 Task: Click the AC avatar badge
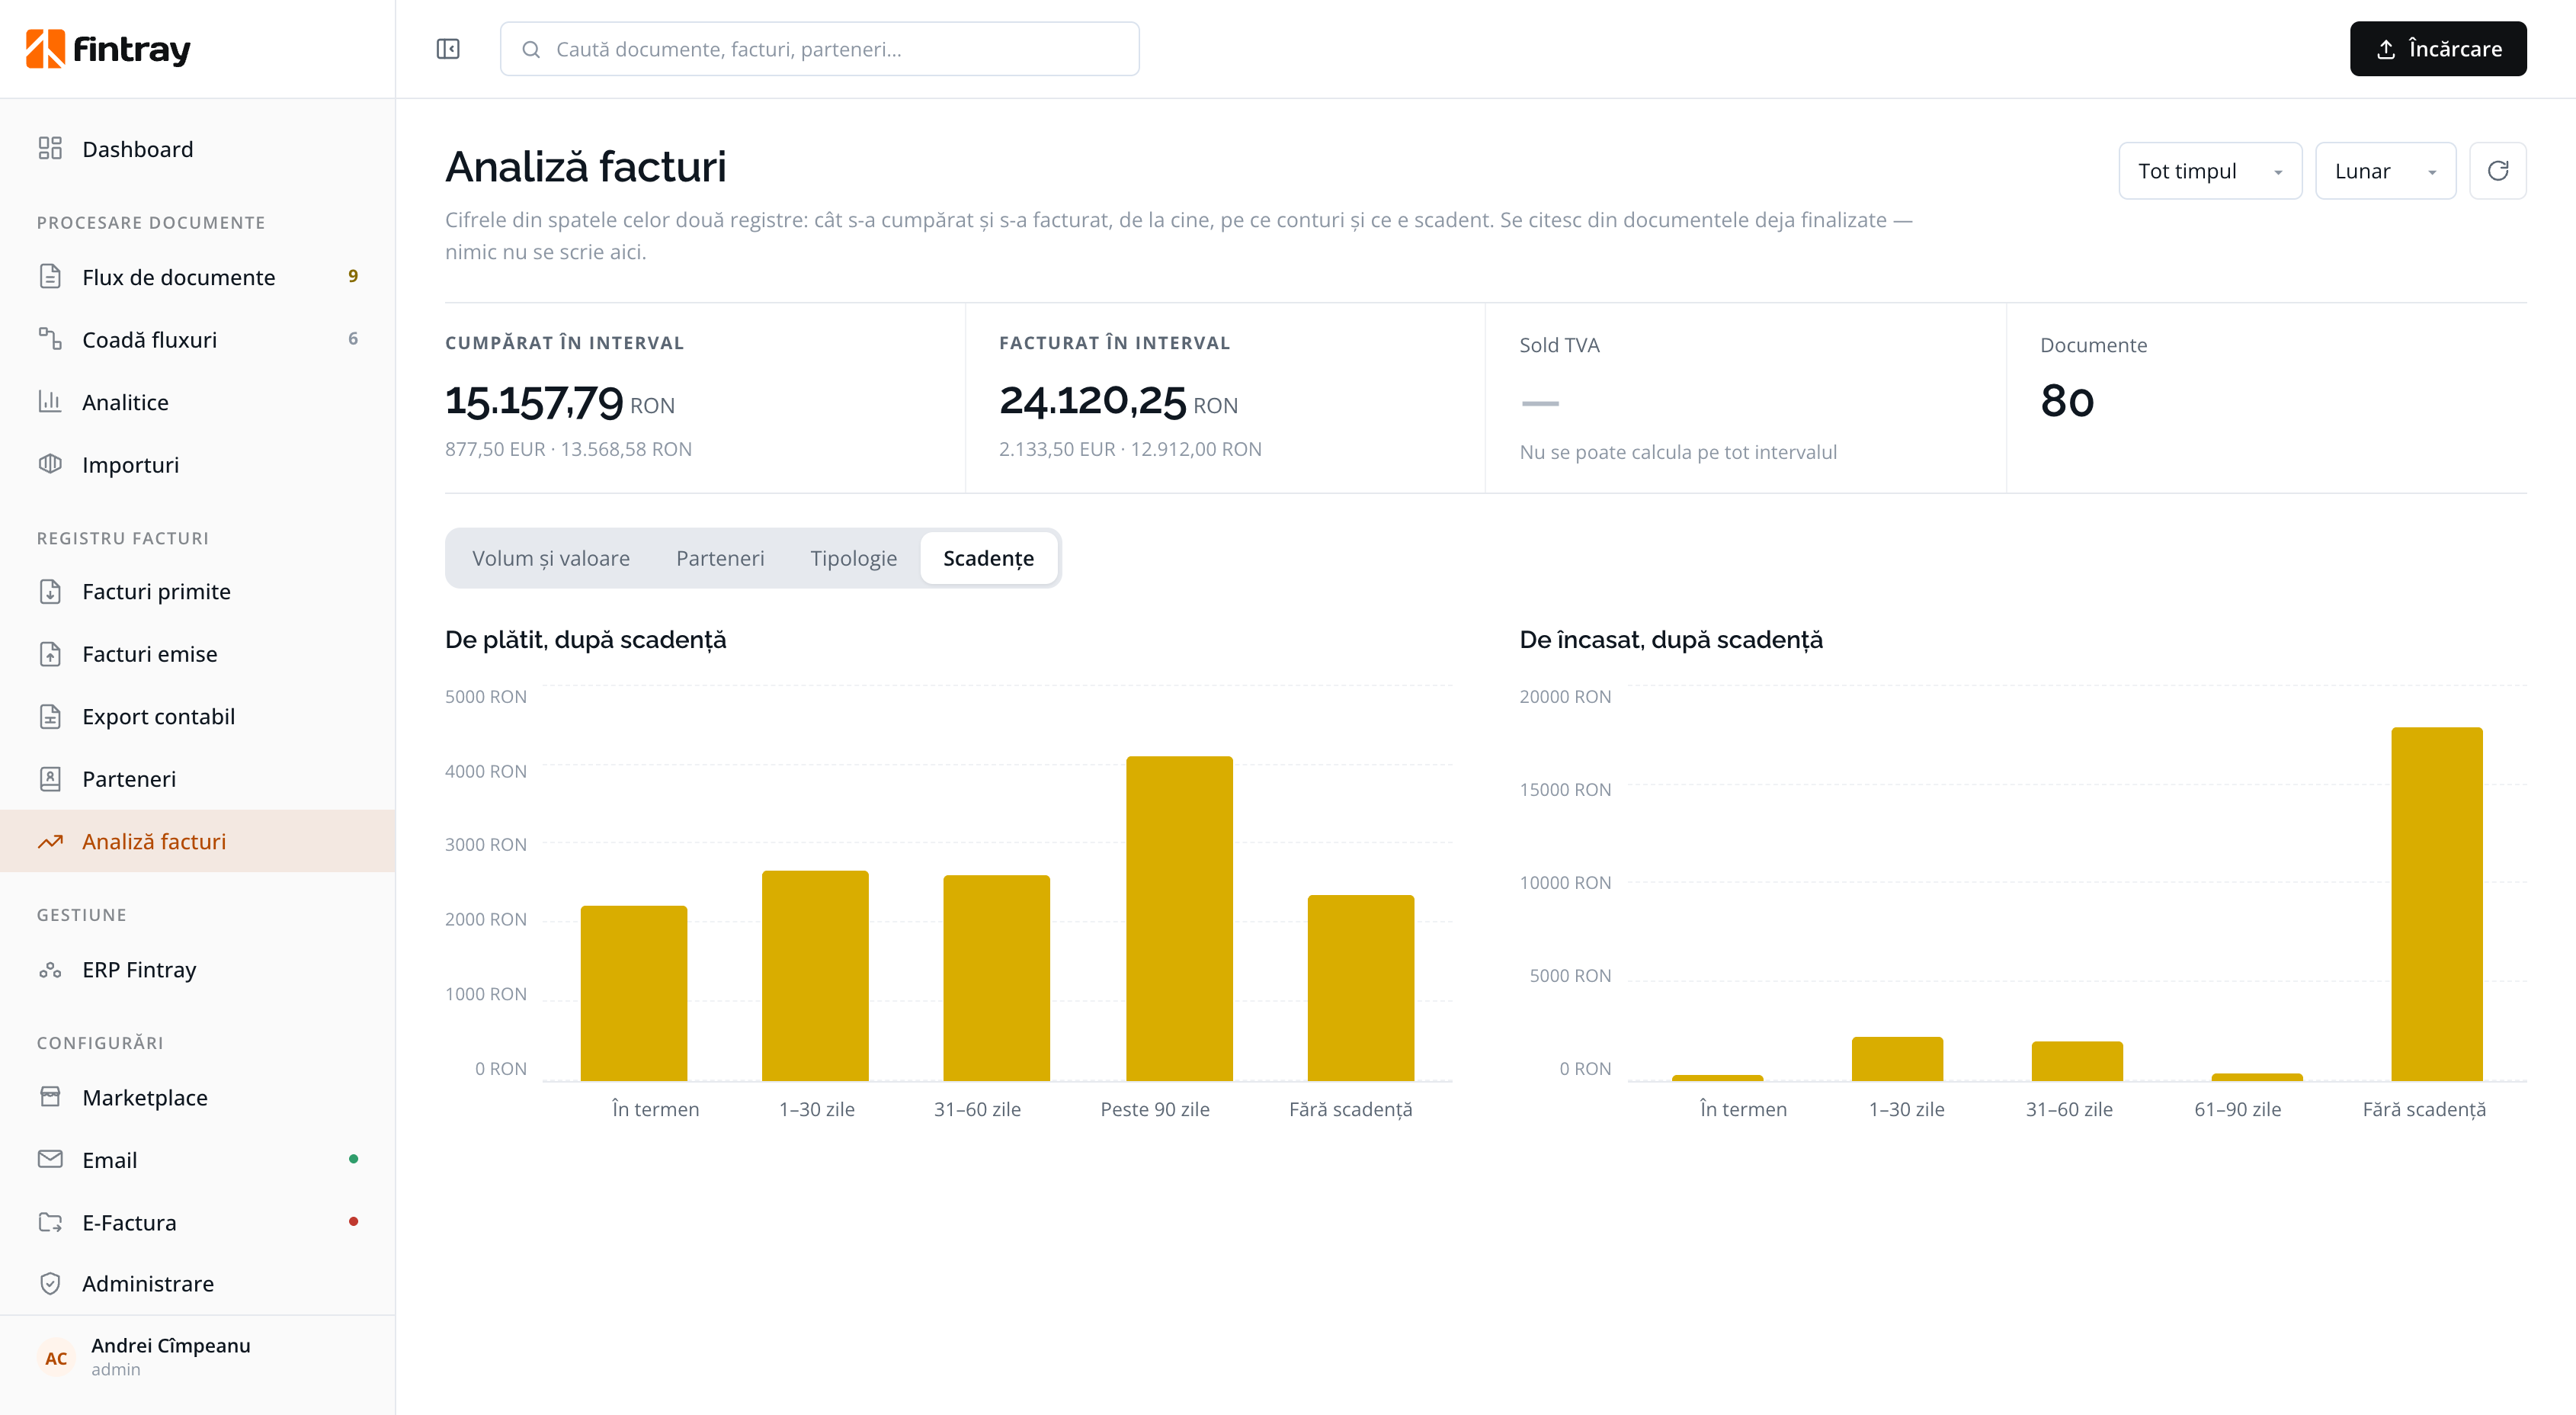pos(56,1358)
